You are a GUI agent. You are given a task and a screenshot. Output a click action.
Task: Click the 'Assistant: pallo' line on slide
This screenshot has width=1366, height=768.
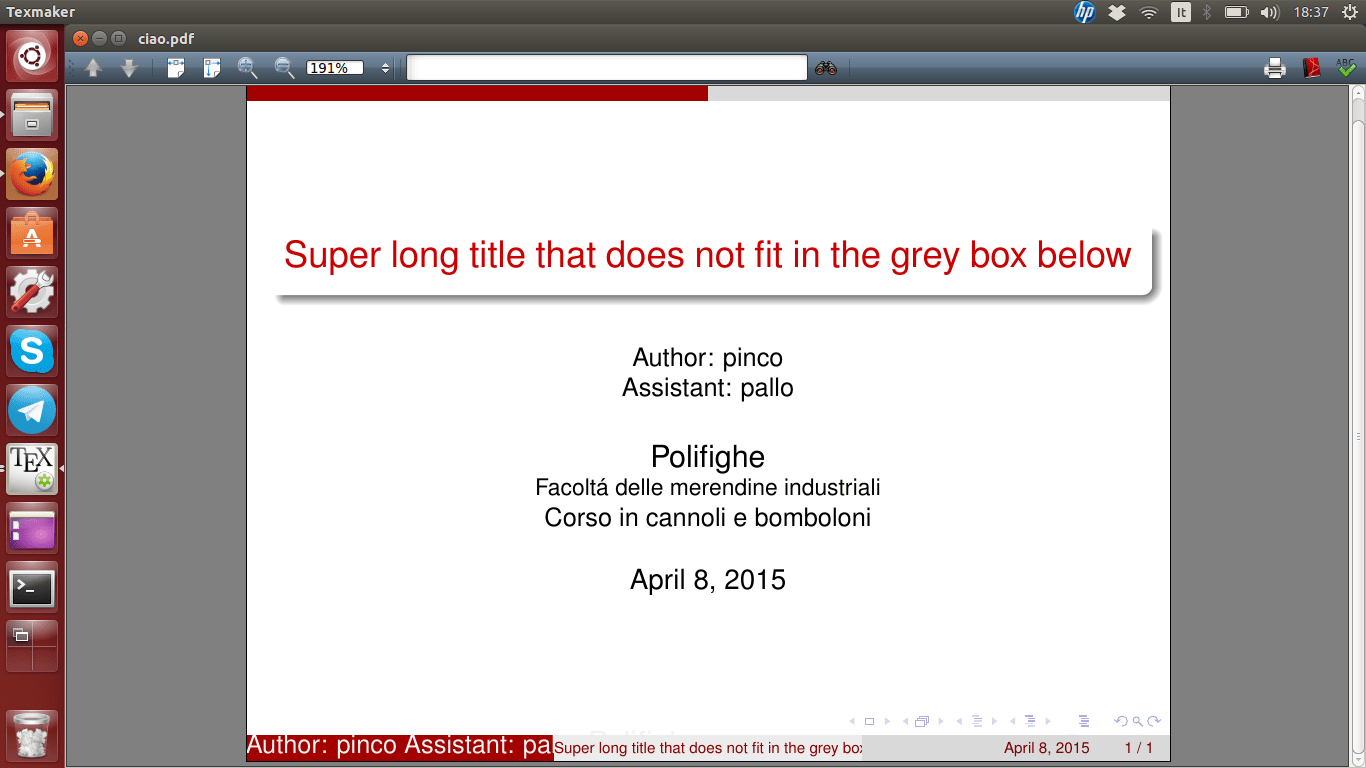[x=707, y=388]
